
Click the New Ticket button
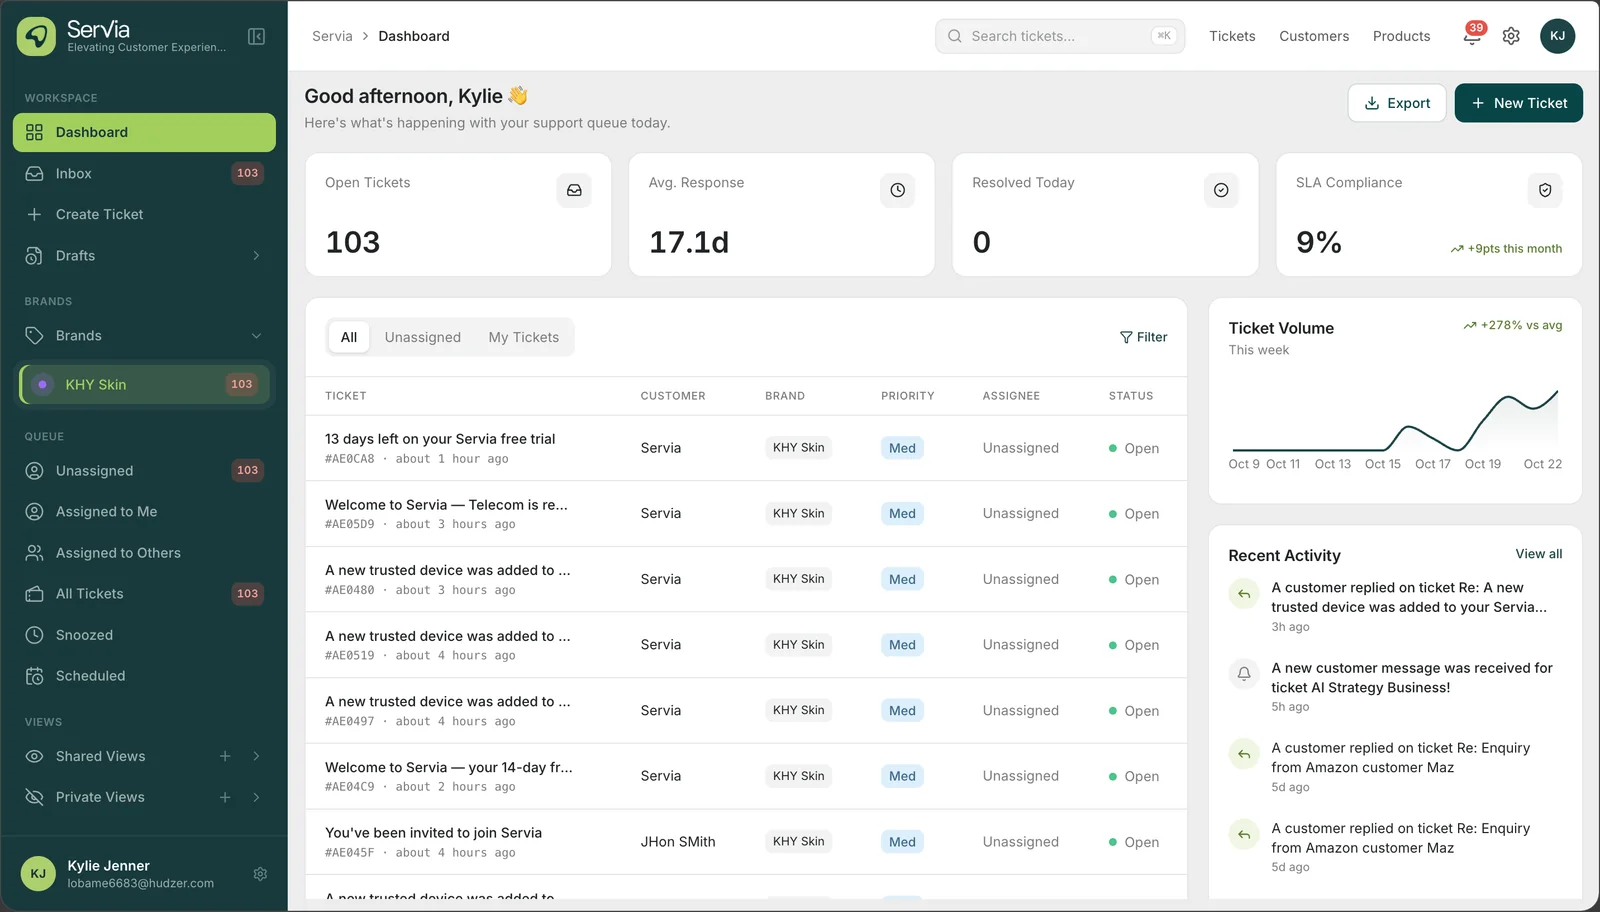(x=1518, y=103)
